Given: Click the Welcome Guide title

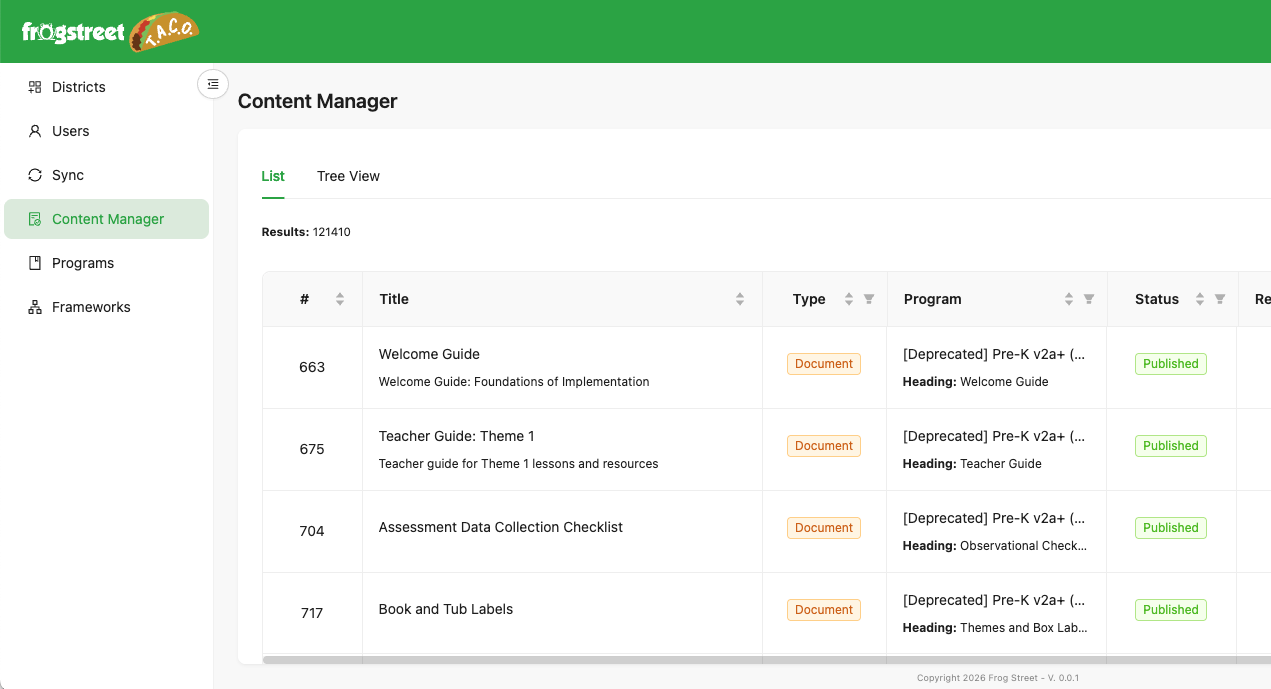Looking at the screenshot, I should pos(429,354).
